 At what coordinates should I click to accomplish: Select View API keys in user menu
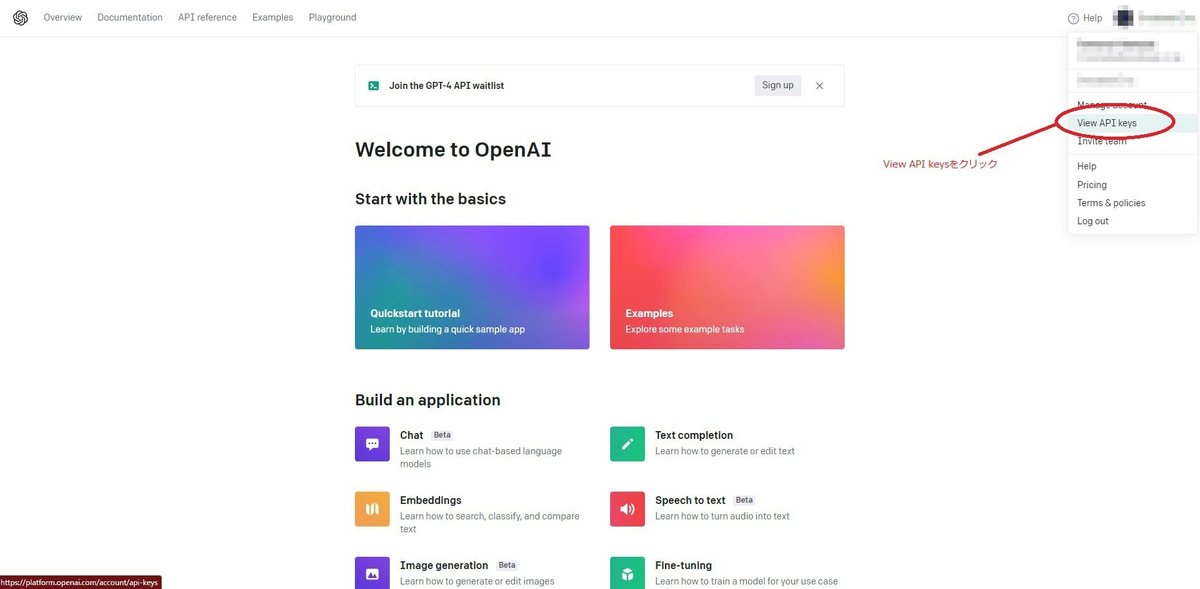pos(1132,123)
